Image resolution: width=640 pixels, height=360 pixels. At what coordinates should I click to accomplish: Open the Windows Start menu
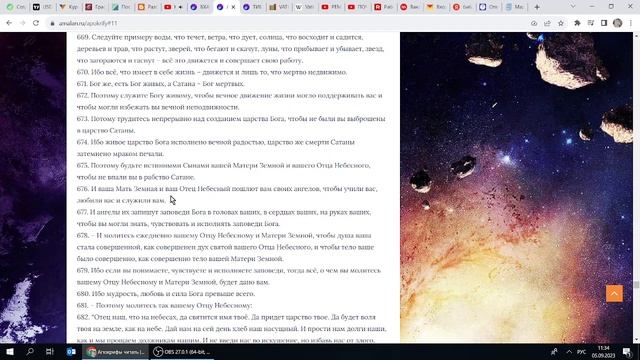(x=10, y=351)
